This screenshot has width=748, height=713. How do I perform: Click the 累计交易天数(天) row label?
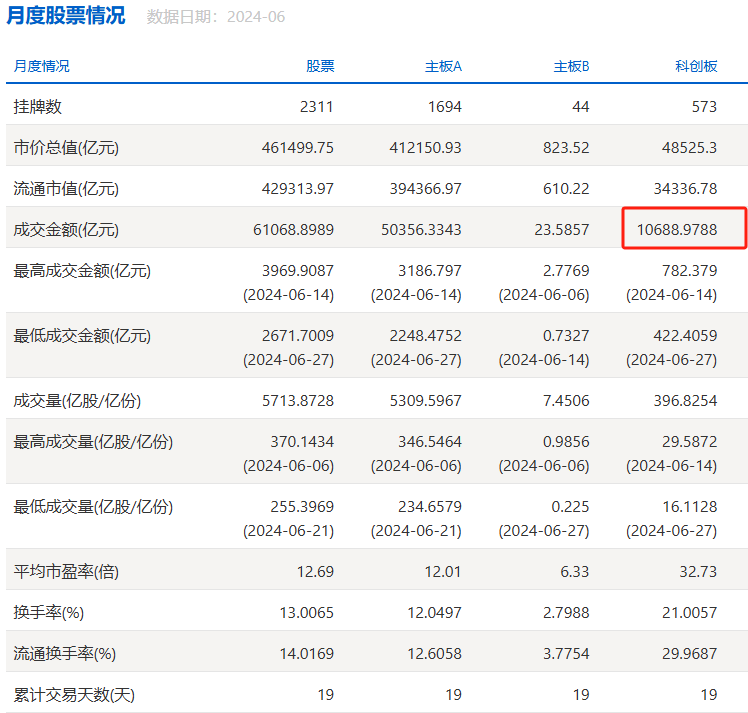pyautogui.click(x=73, y=694)
